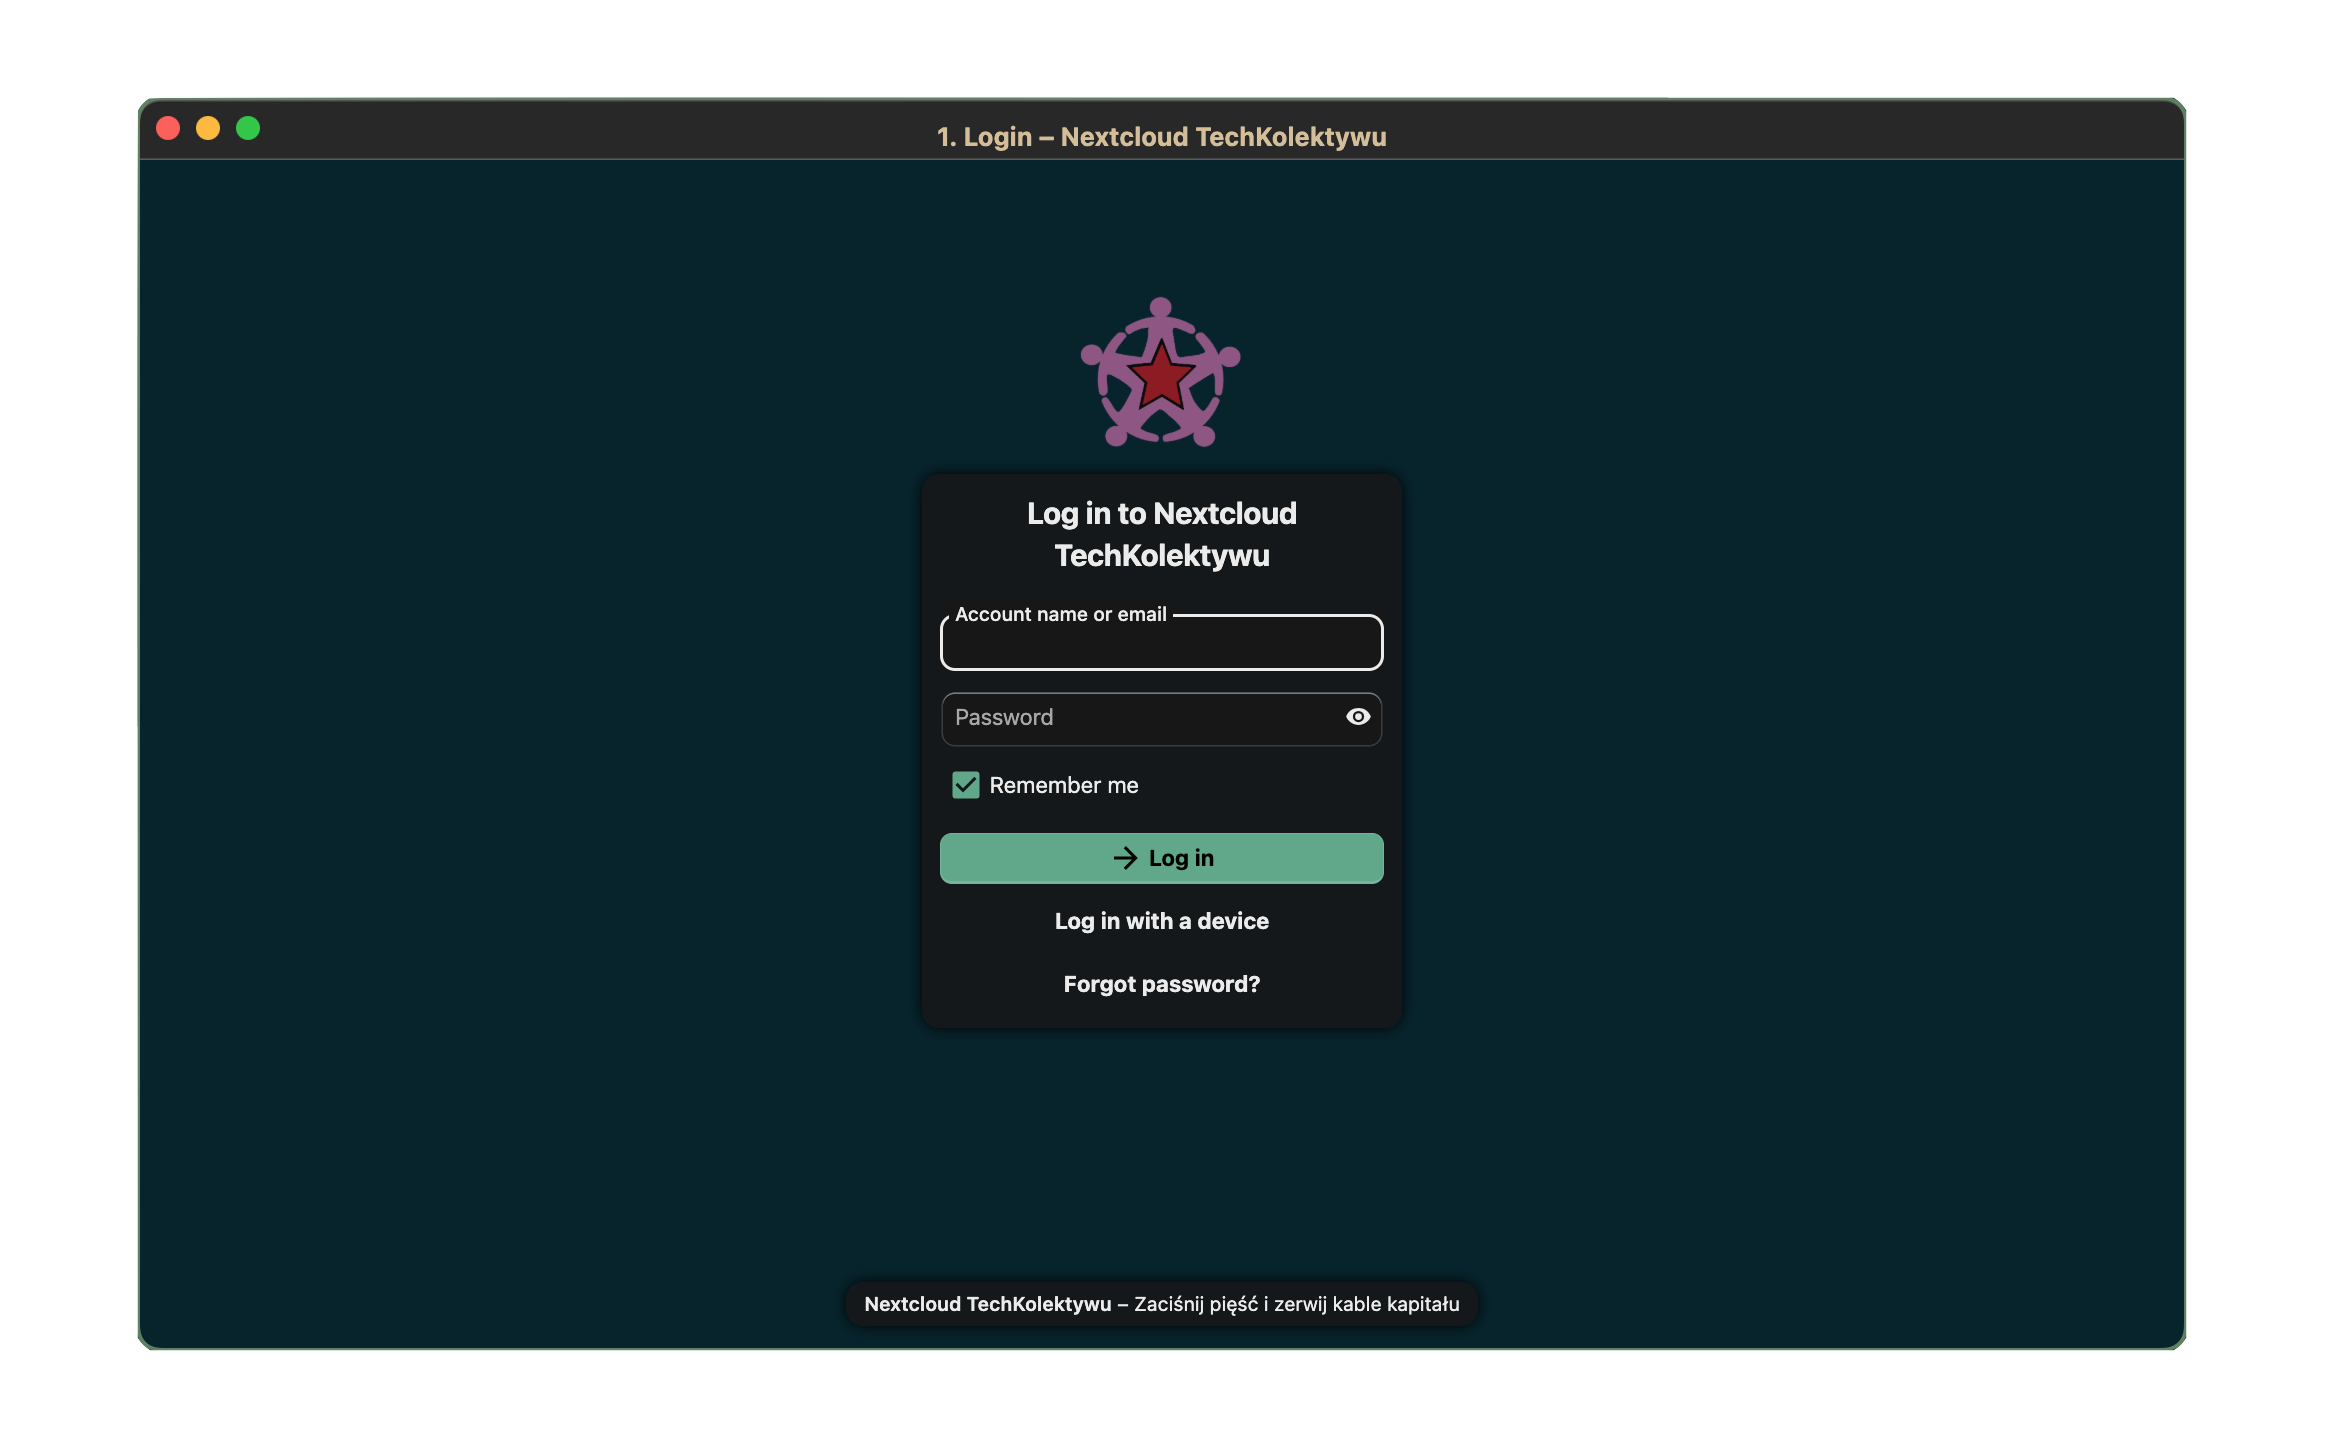Toggle password visibility eye icon

(x=1357, y=717)
